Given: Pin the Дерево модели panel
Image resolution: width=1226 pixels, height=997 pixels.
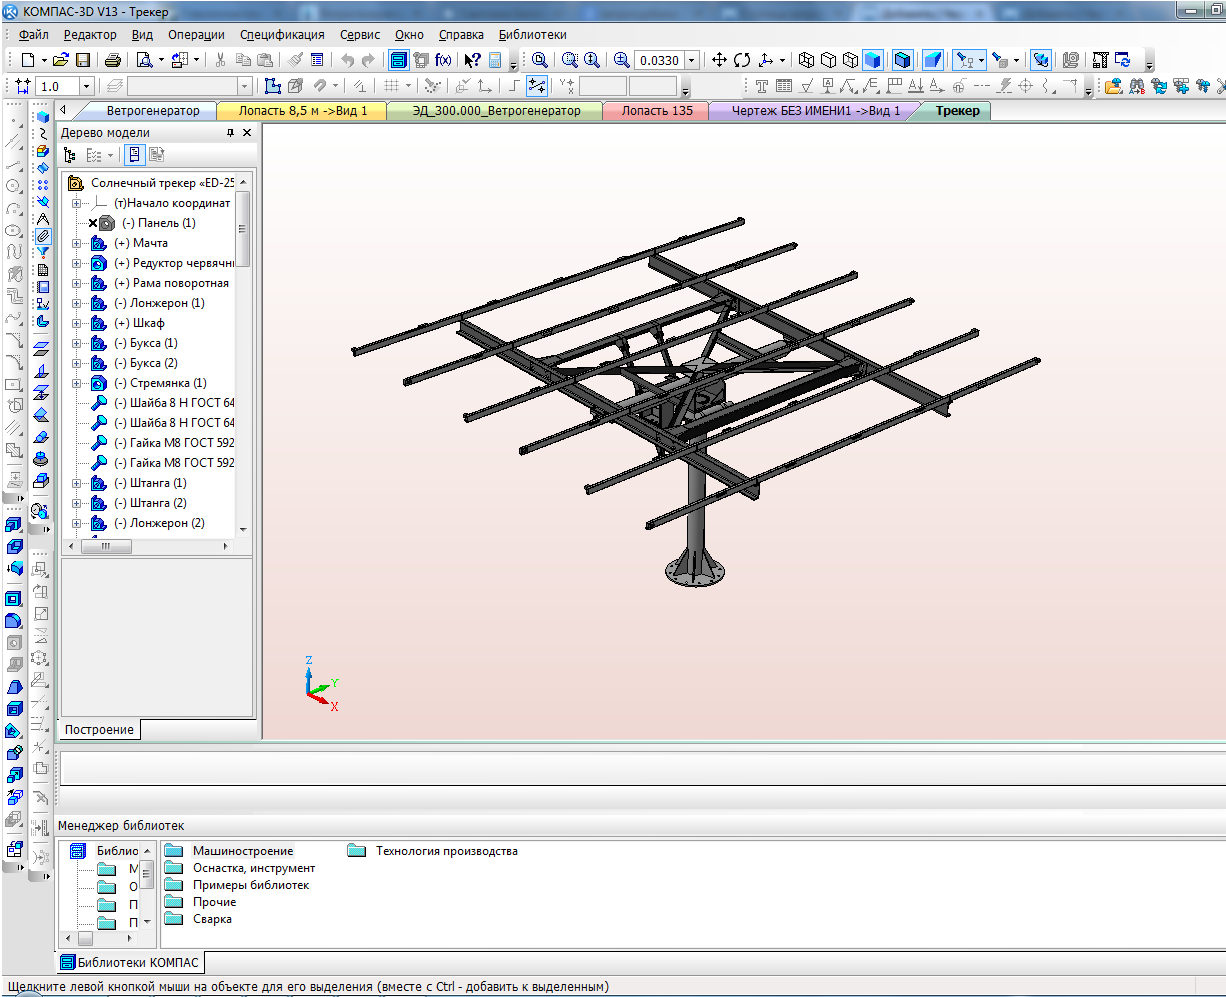Looking at the screenshot, I should [230, 133].
